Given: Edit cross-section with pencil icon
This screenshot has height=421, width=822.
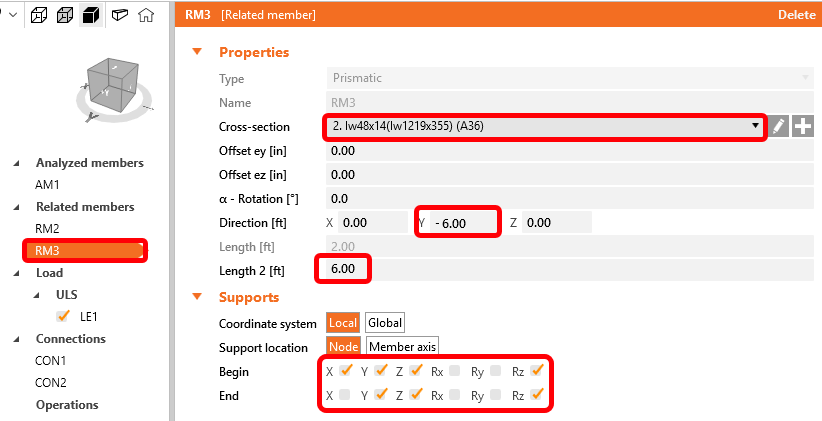Looking at the screenshot, I should 779,126.
